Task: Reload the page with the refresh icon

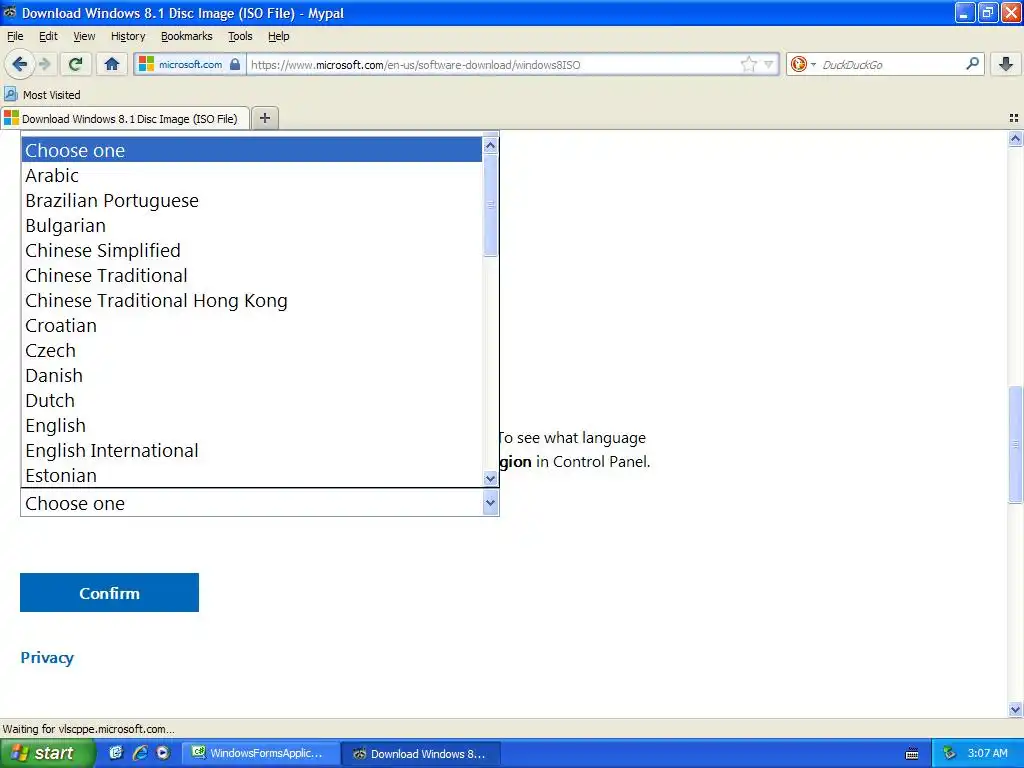Action: point(76,64)
